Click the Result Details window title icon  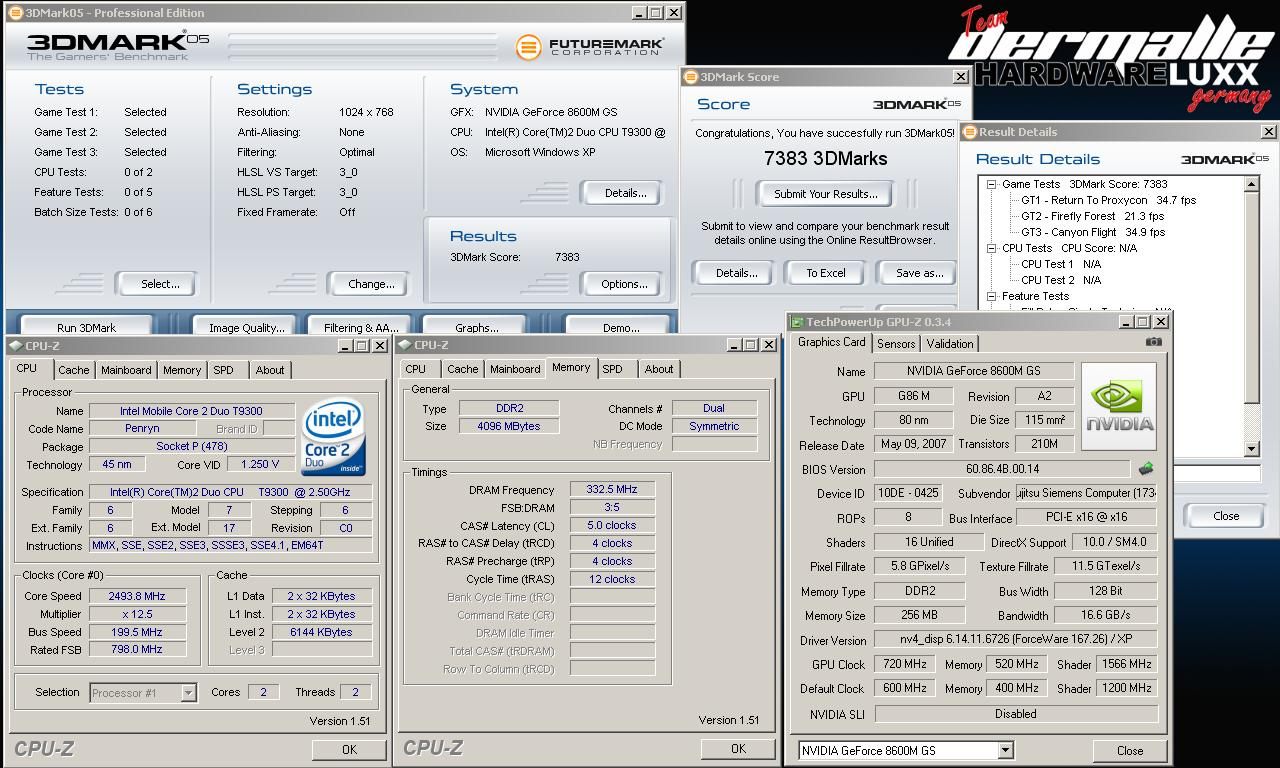coord(968,132)
